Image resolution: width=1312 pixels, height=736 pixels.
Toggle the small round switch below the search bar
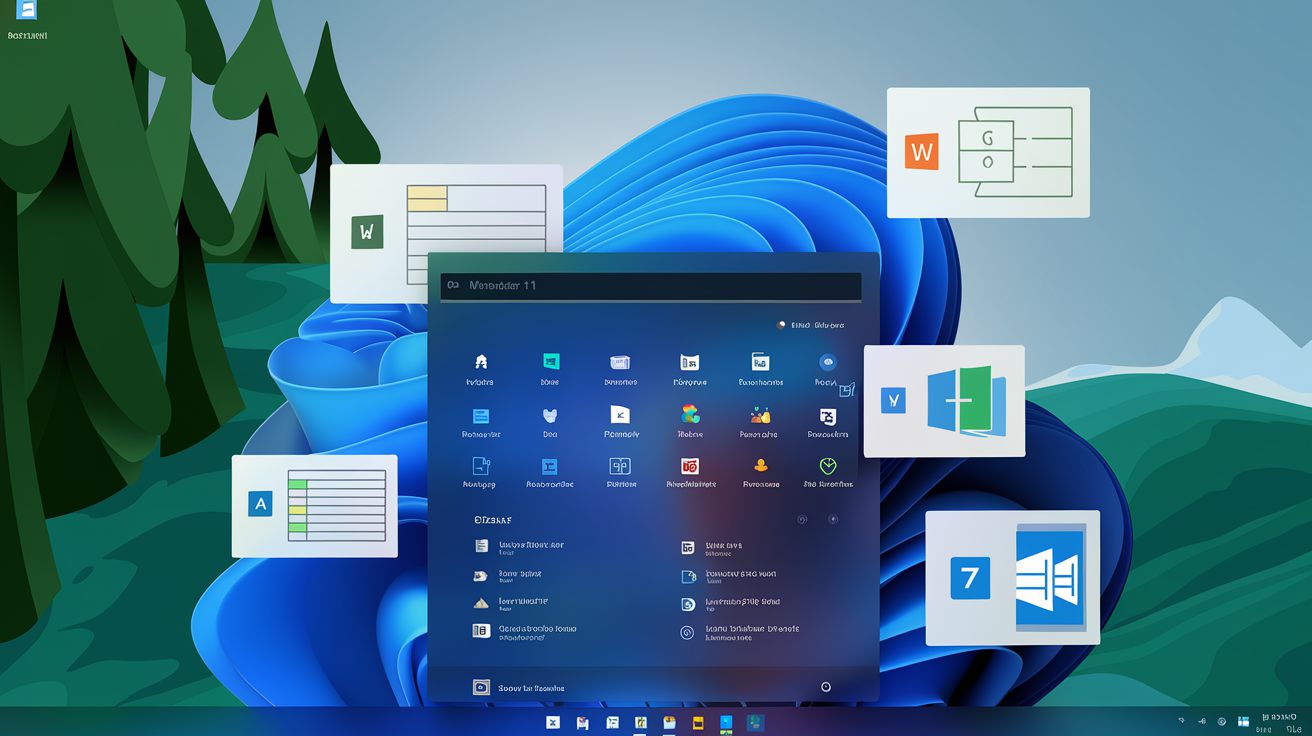tap(781, 325)
